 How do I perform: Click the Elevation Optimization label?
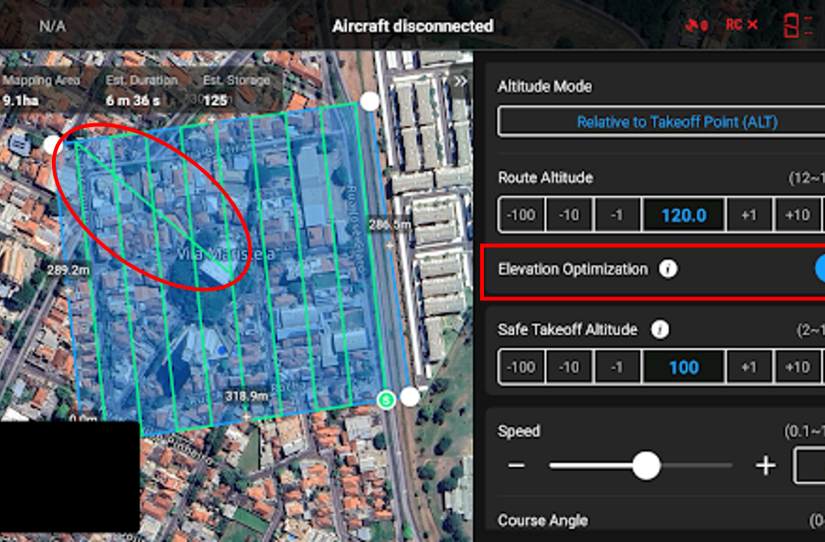[x=573, y=269]
